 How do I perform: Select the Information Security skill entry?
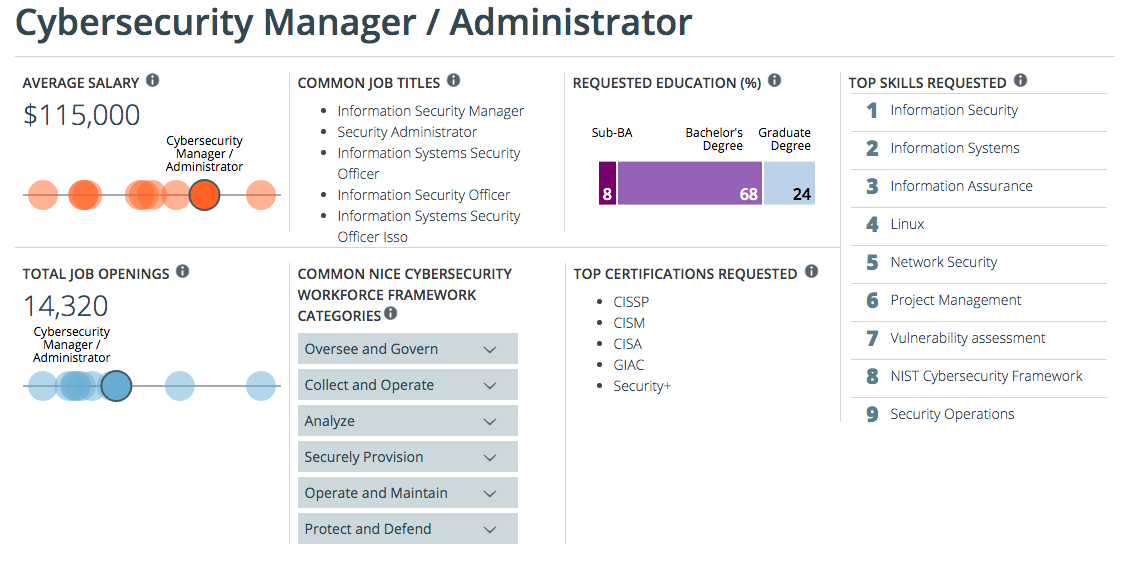954,110
